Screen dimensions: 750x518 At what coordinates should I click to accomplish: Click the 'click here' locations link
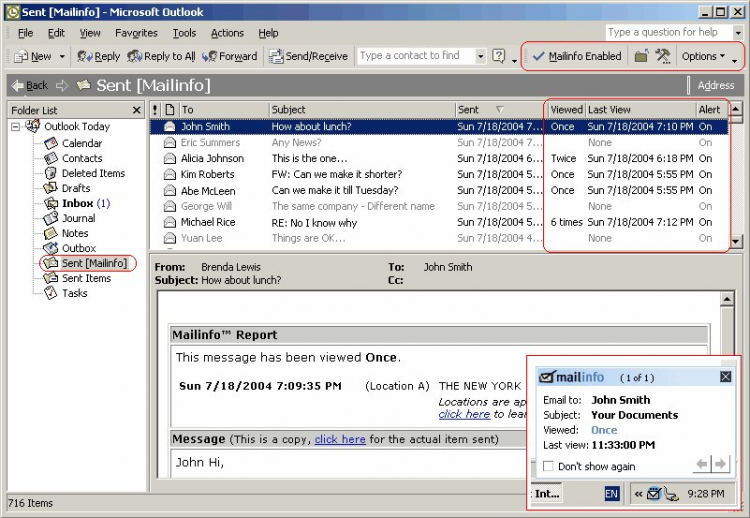tap(464, 414)
